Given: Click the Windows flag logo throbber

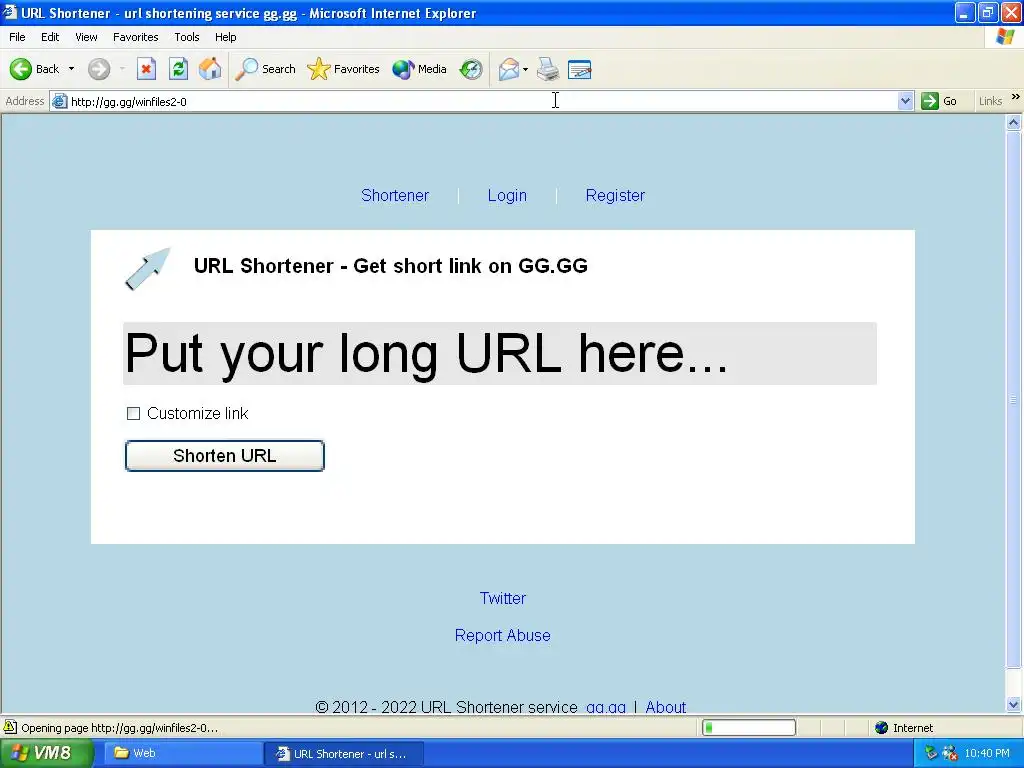Looking at the screenshot, I should coord(1005,37).
